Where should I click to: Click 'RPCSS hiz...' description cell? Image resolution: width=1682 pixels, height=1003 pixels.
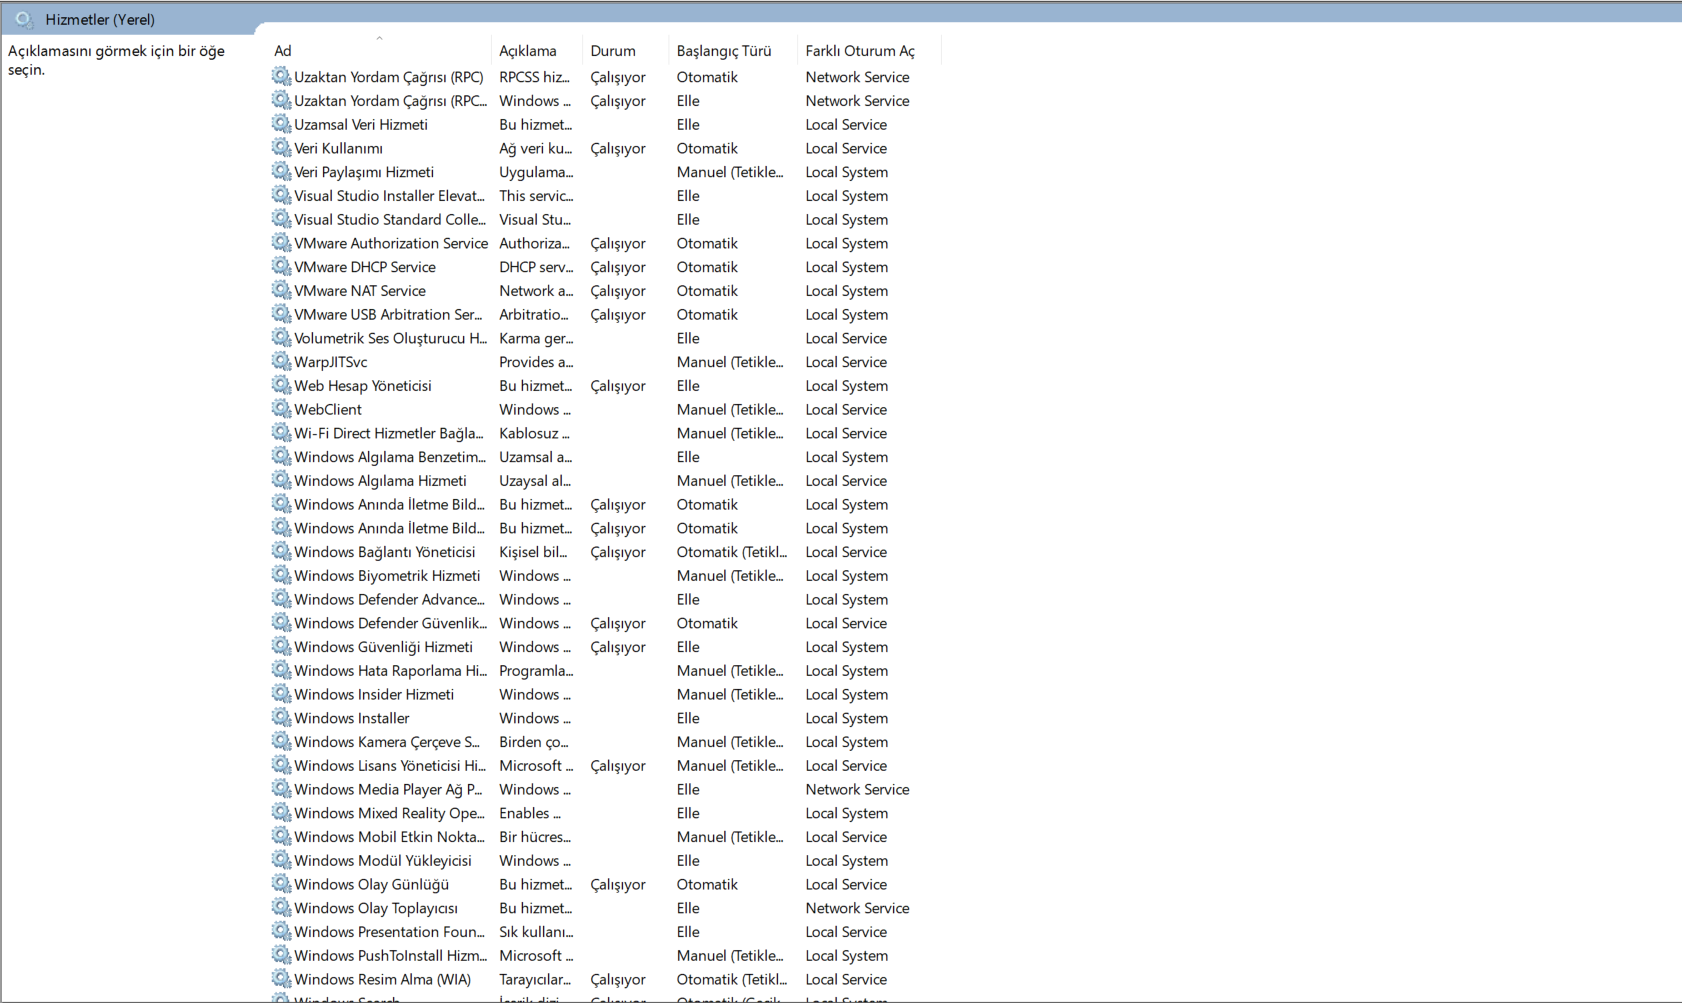(x=534, y=77)
